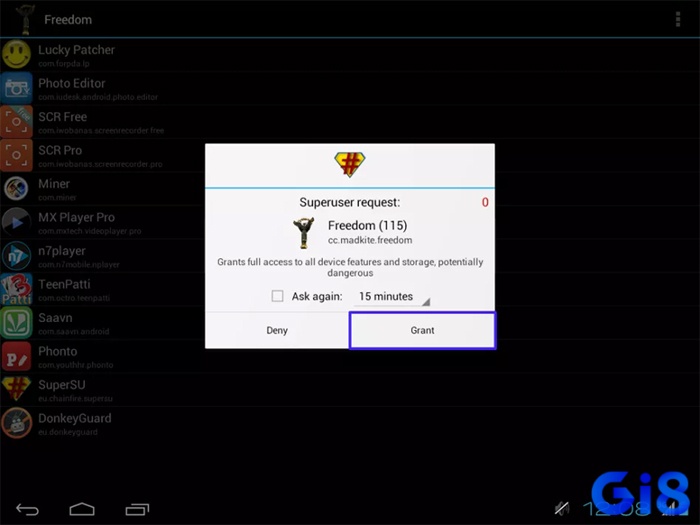
Task: Select the Photo Editor camera icon
Action: click(17, 88)
